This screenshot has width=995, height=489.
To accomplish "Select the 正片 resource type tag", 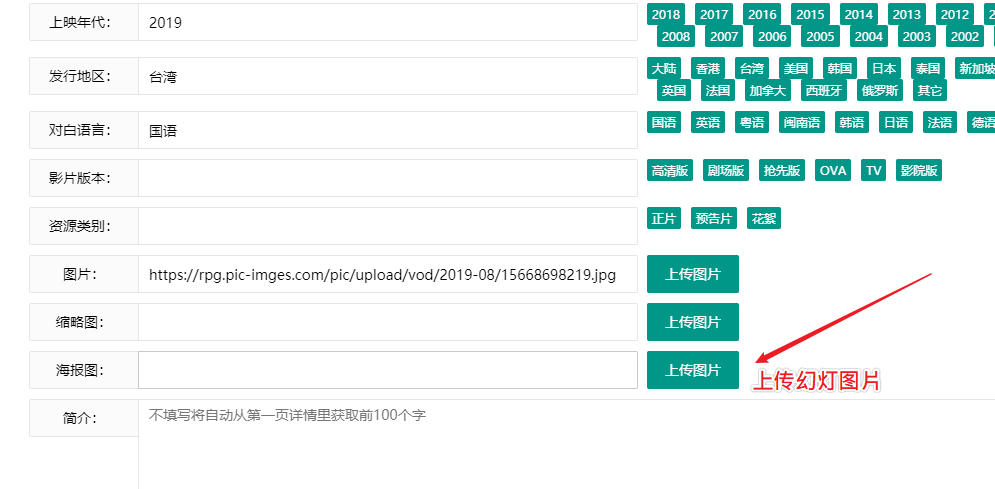I will tap(664, 218).
